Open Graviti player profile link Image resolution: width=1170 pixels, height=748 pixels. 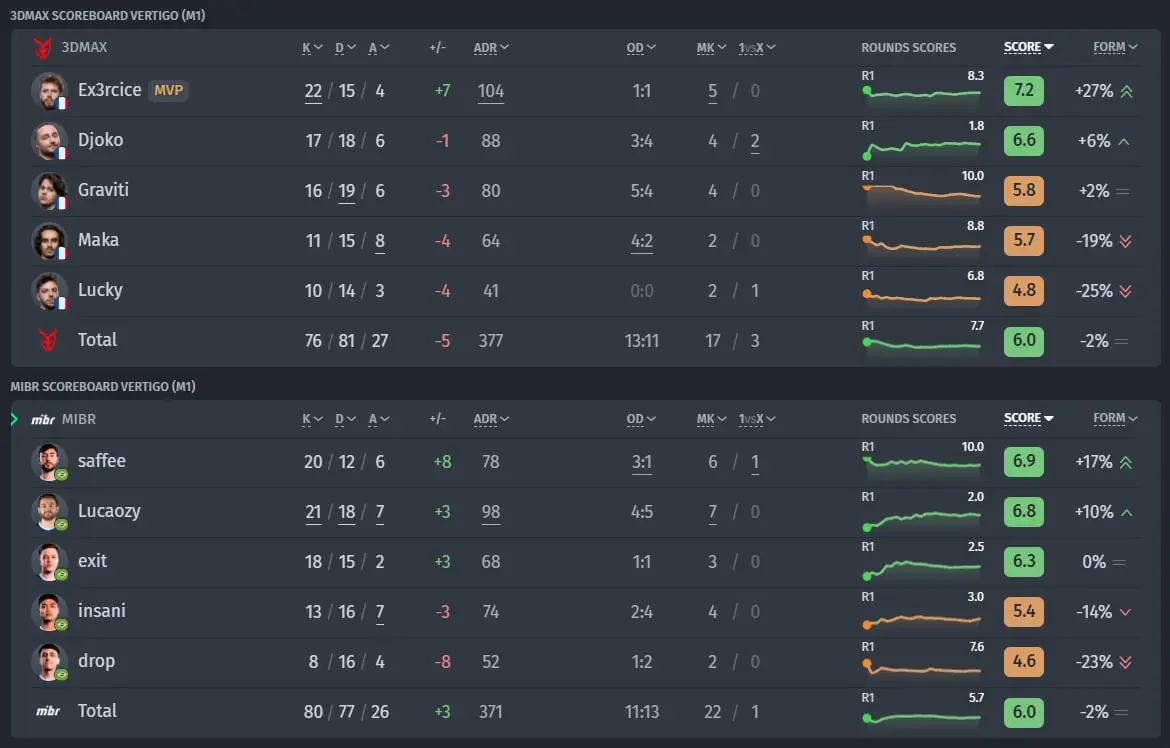103,190
